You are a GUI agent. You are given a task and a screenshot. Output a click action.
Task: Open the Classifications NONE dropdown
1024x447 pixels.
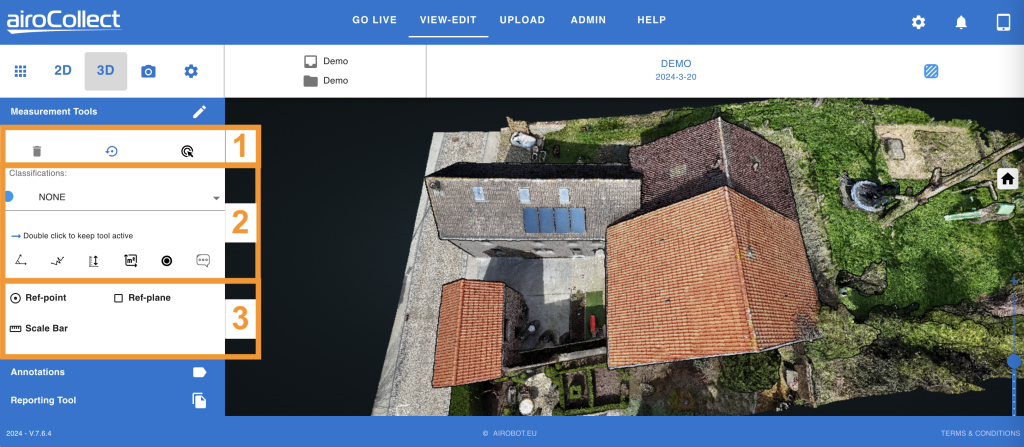[115, 197]
